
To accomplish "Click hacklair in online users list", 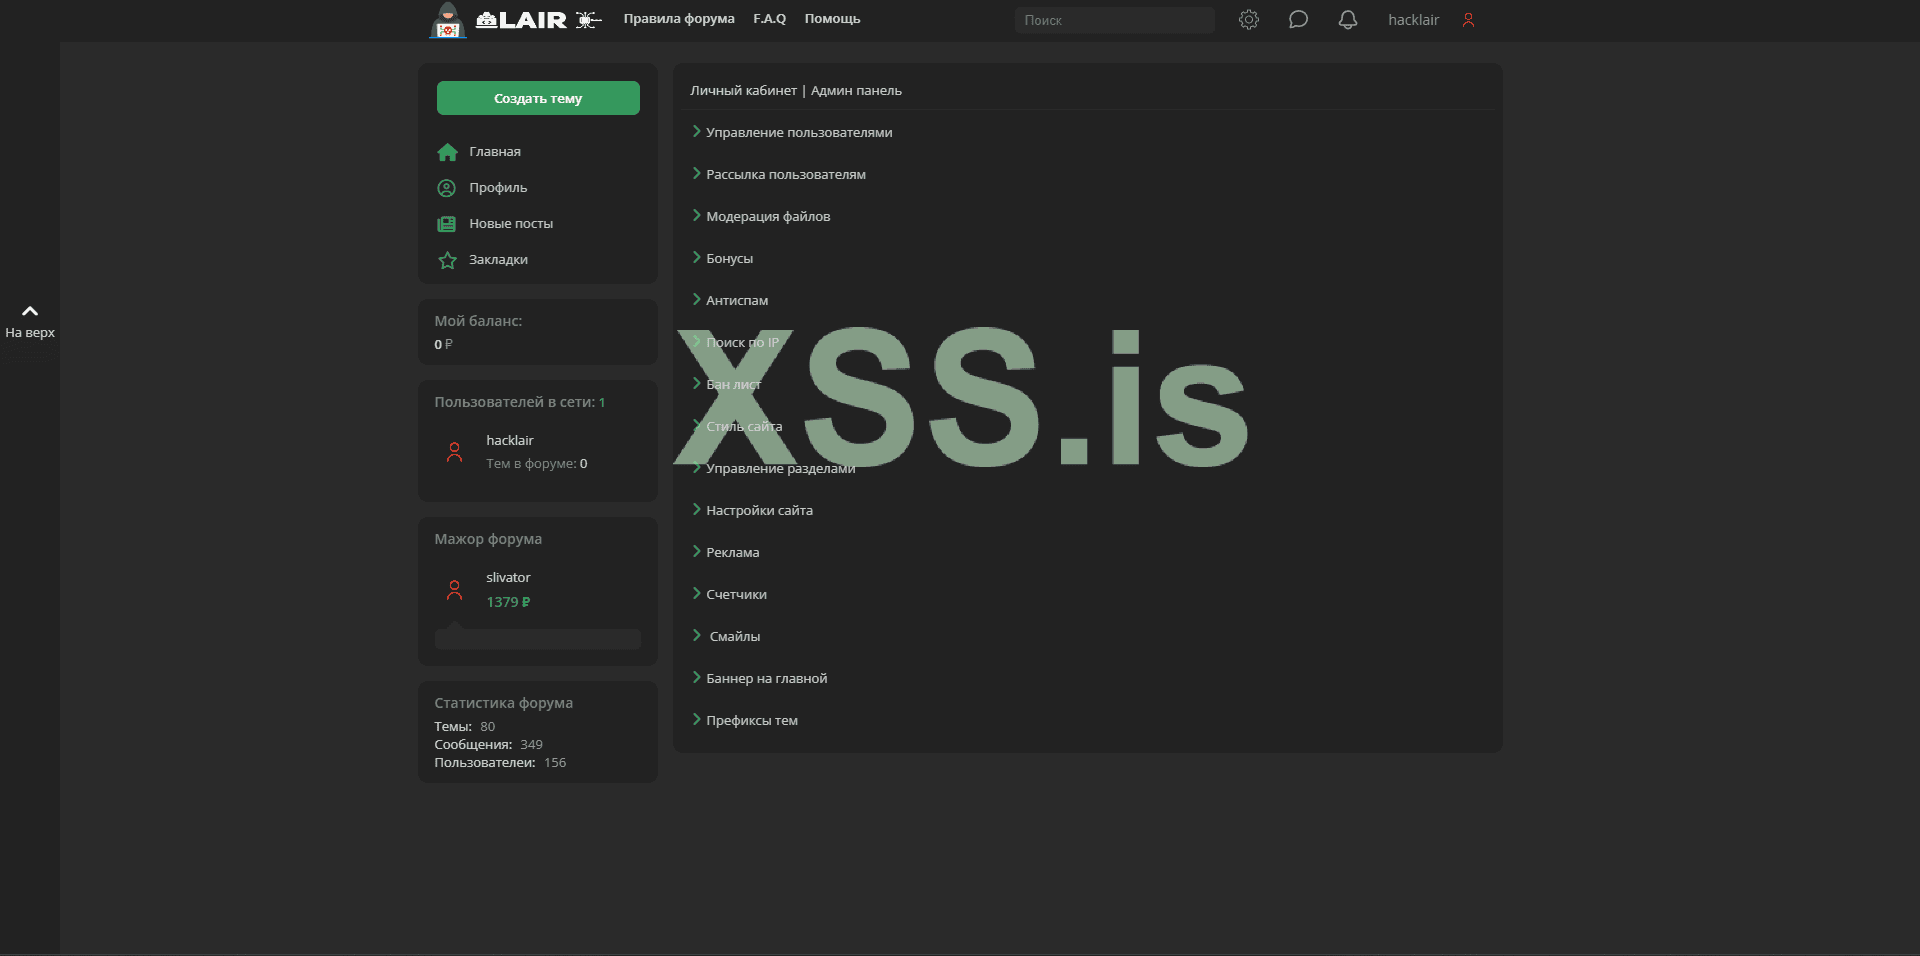I will (x=510, y=440).
